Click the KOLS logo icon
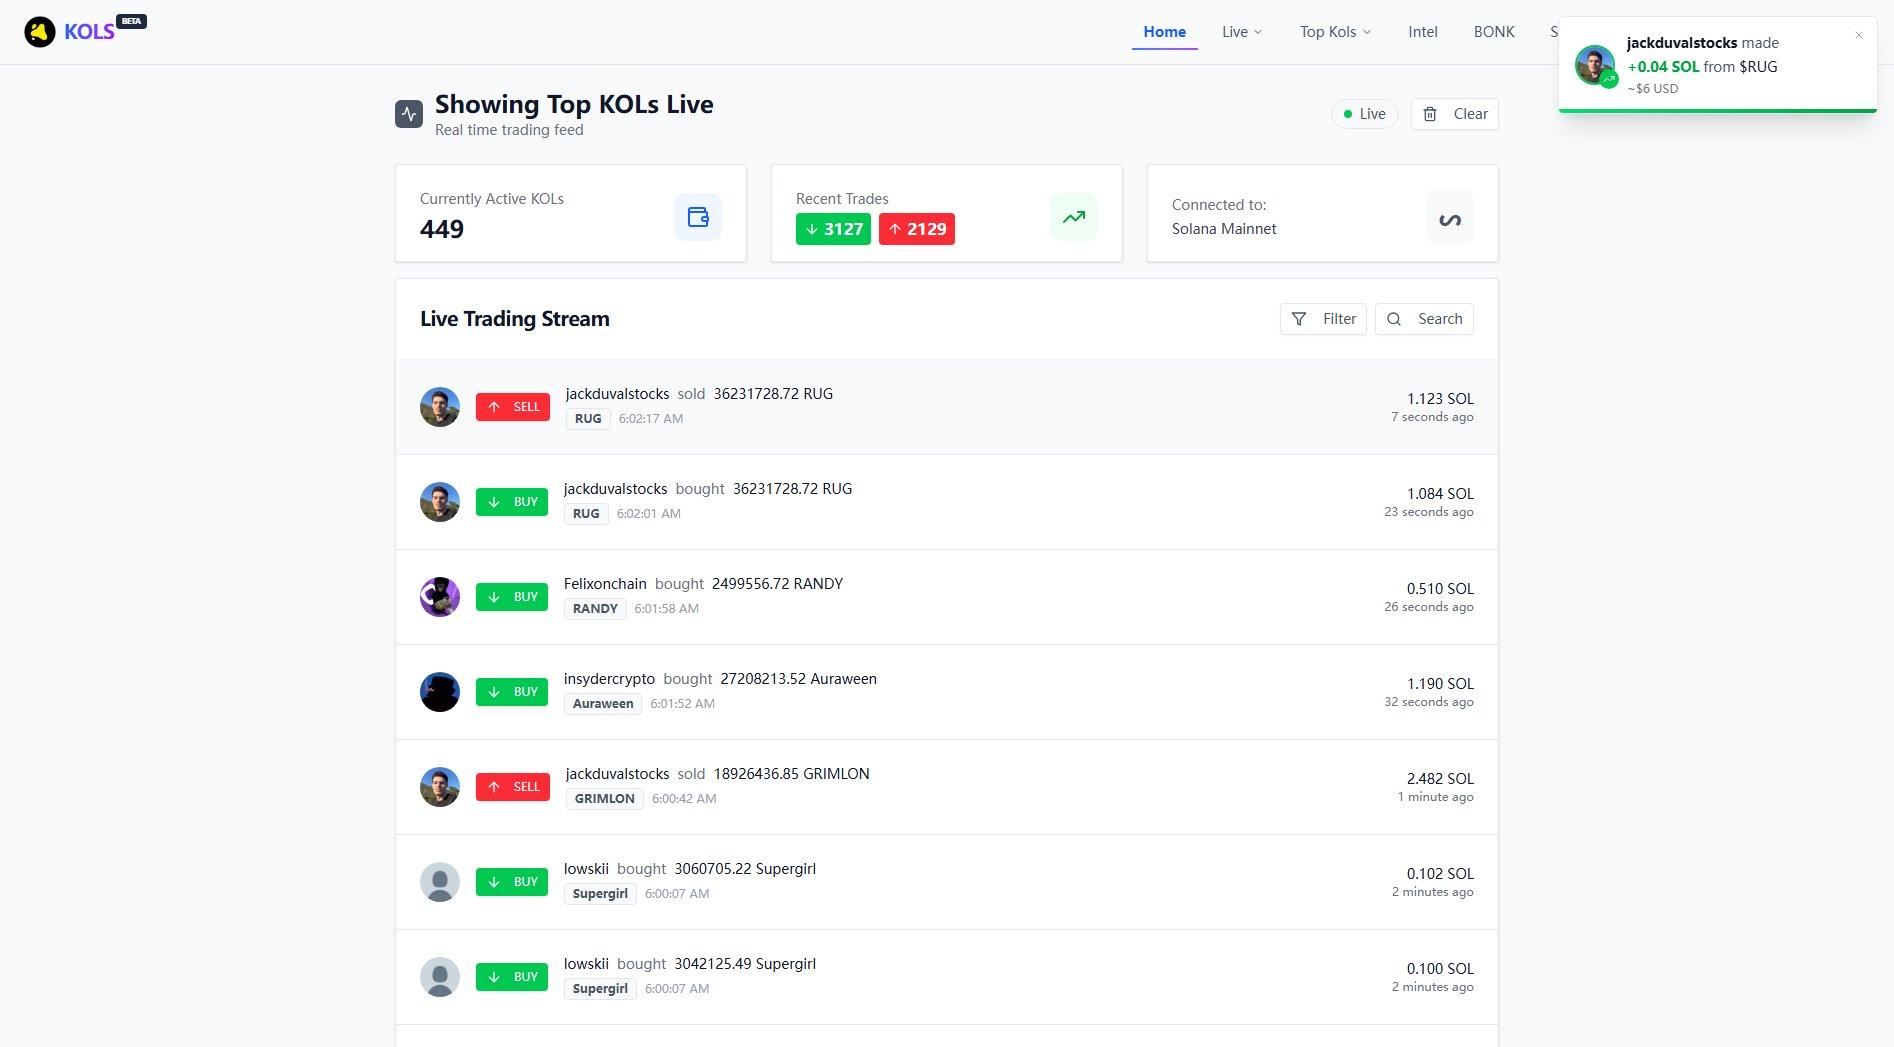This screenshot has height=1047, width=1894. coord(40,32)
